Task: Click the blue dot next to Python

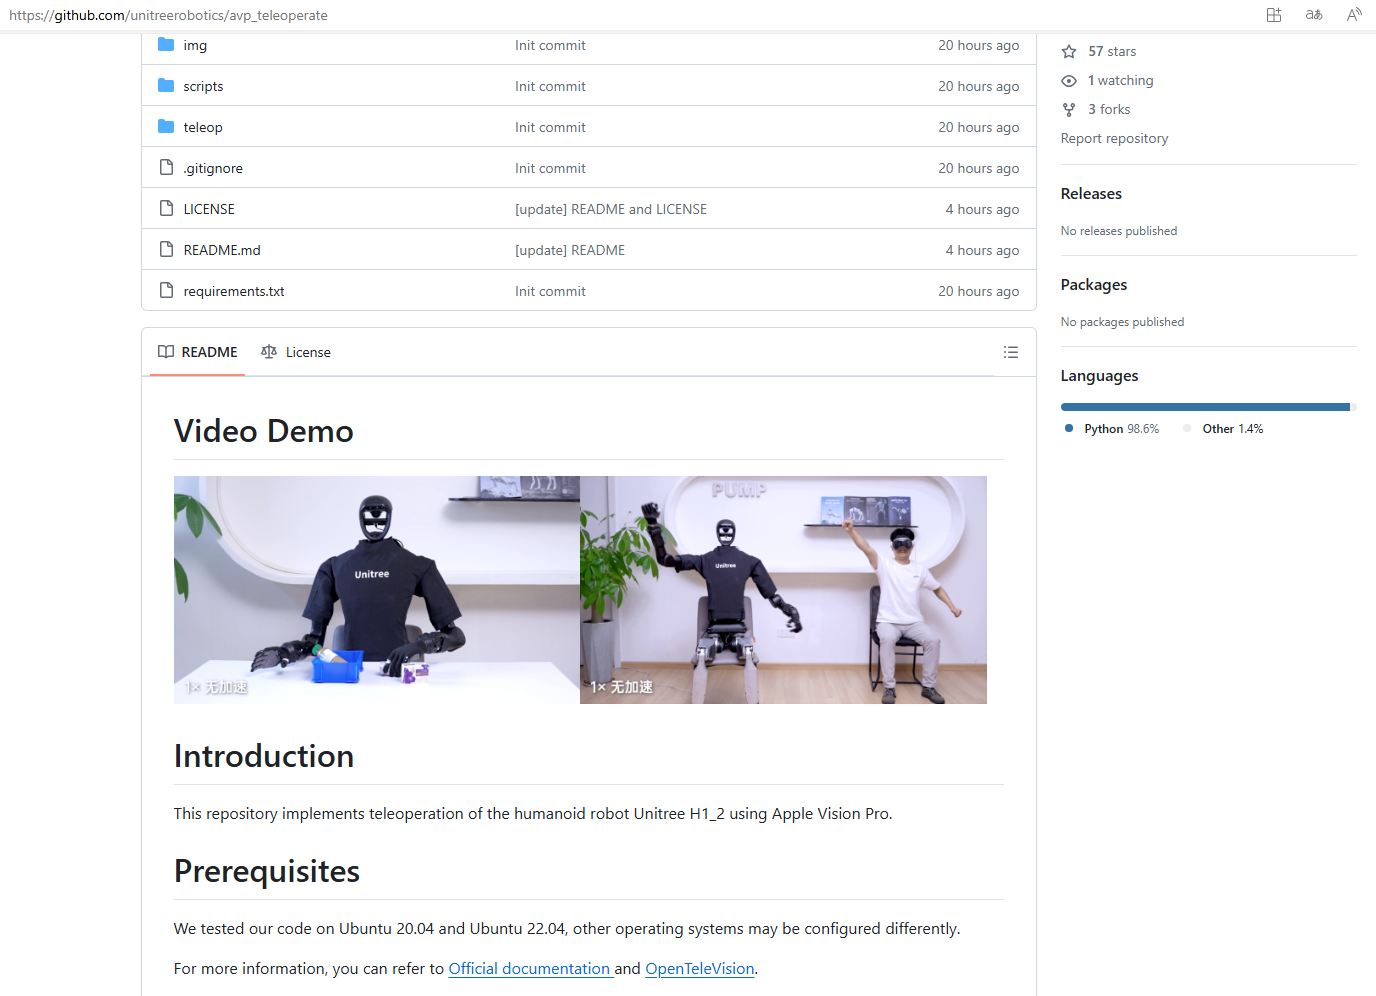Action: click(x=1069, y=428)
